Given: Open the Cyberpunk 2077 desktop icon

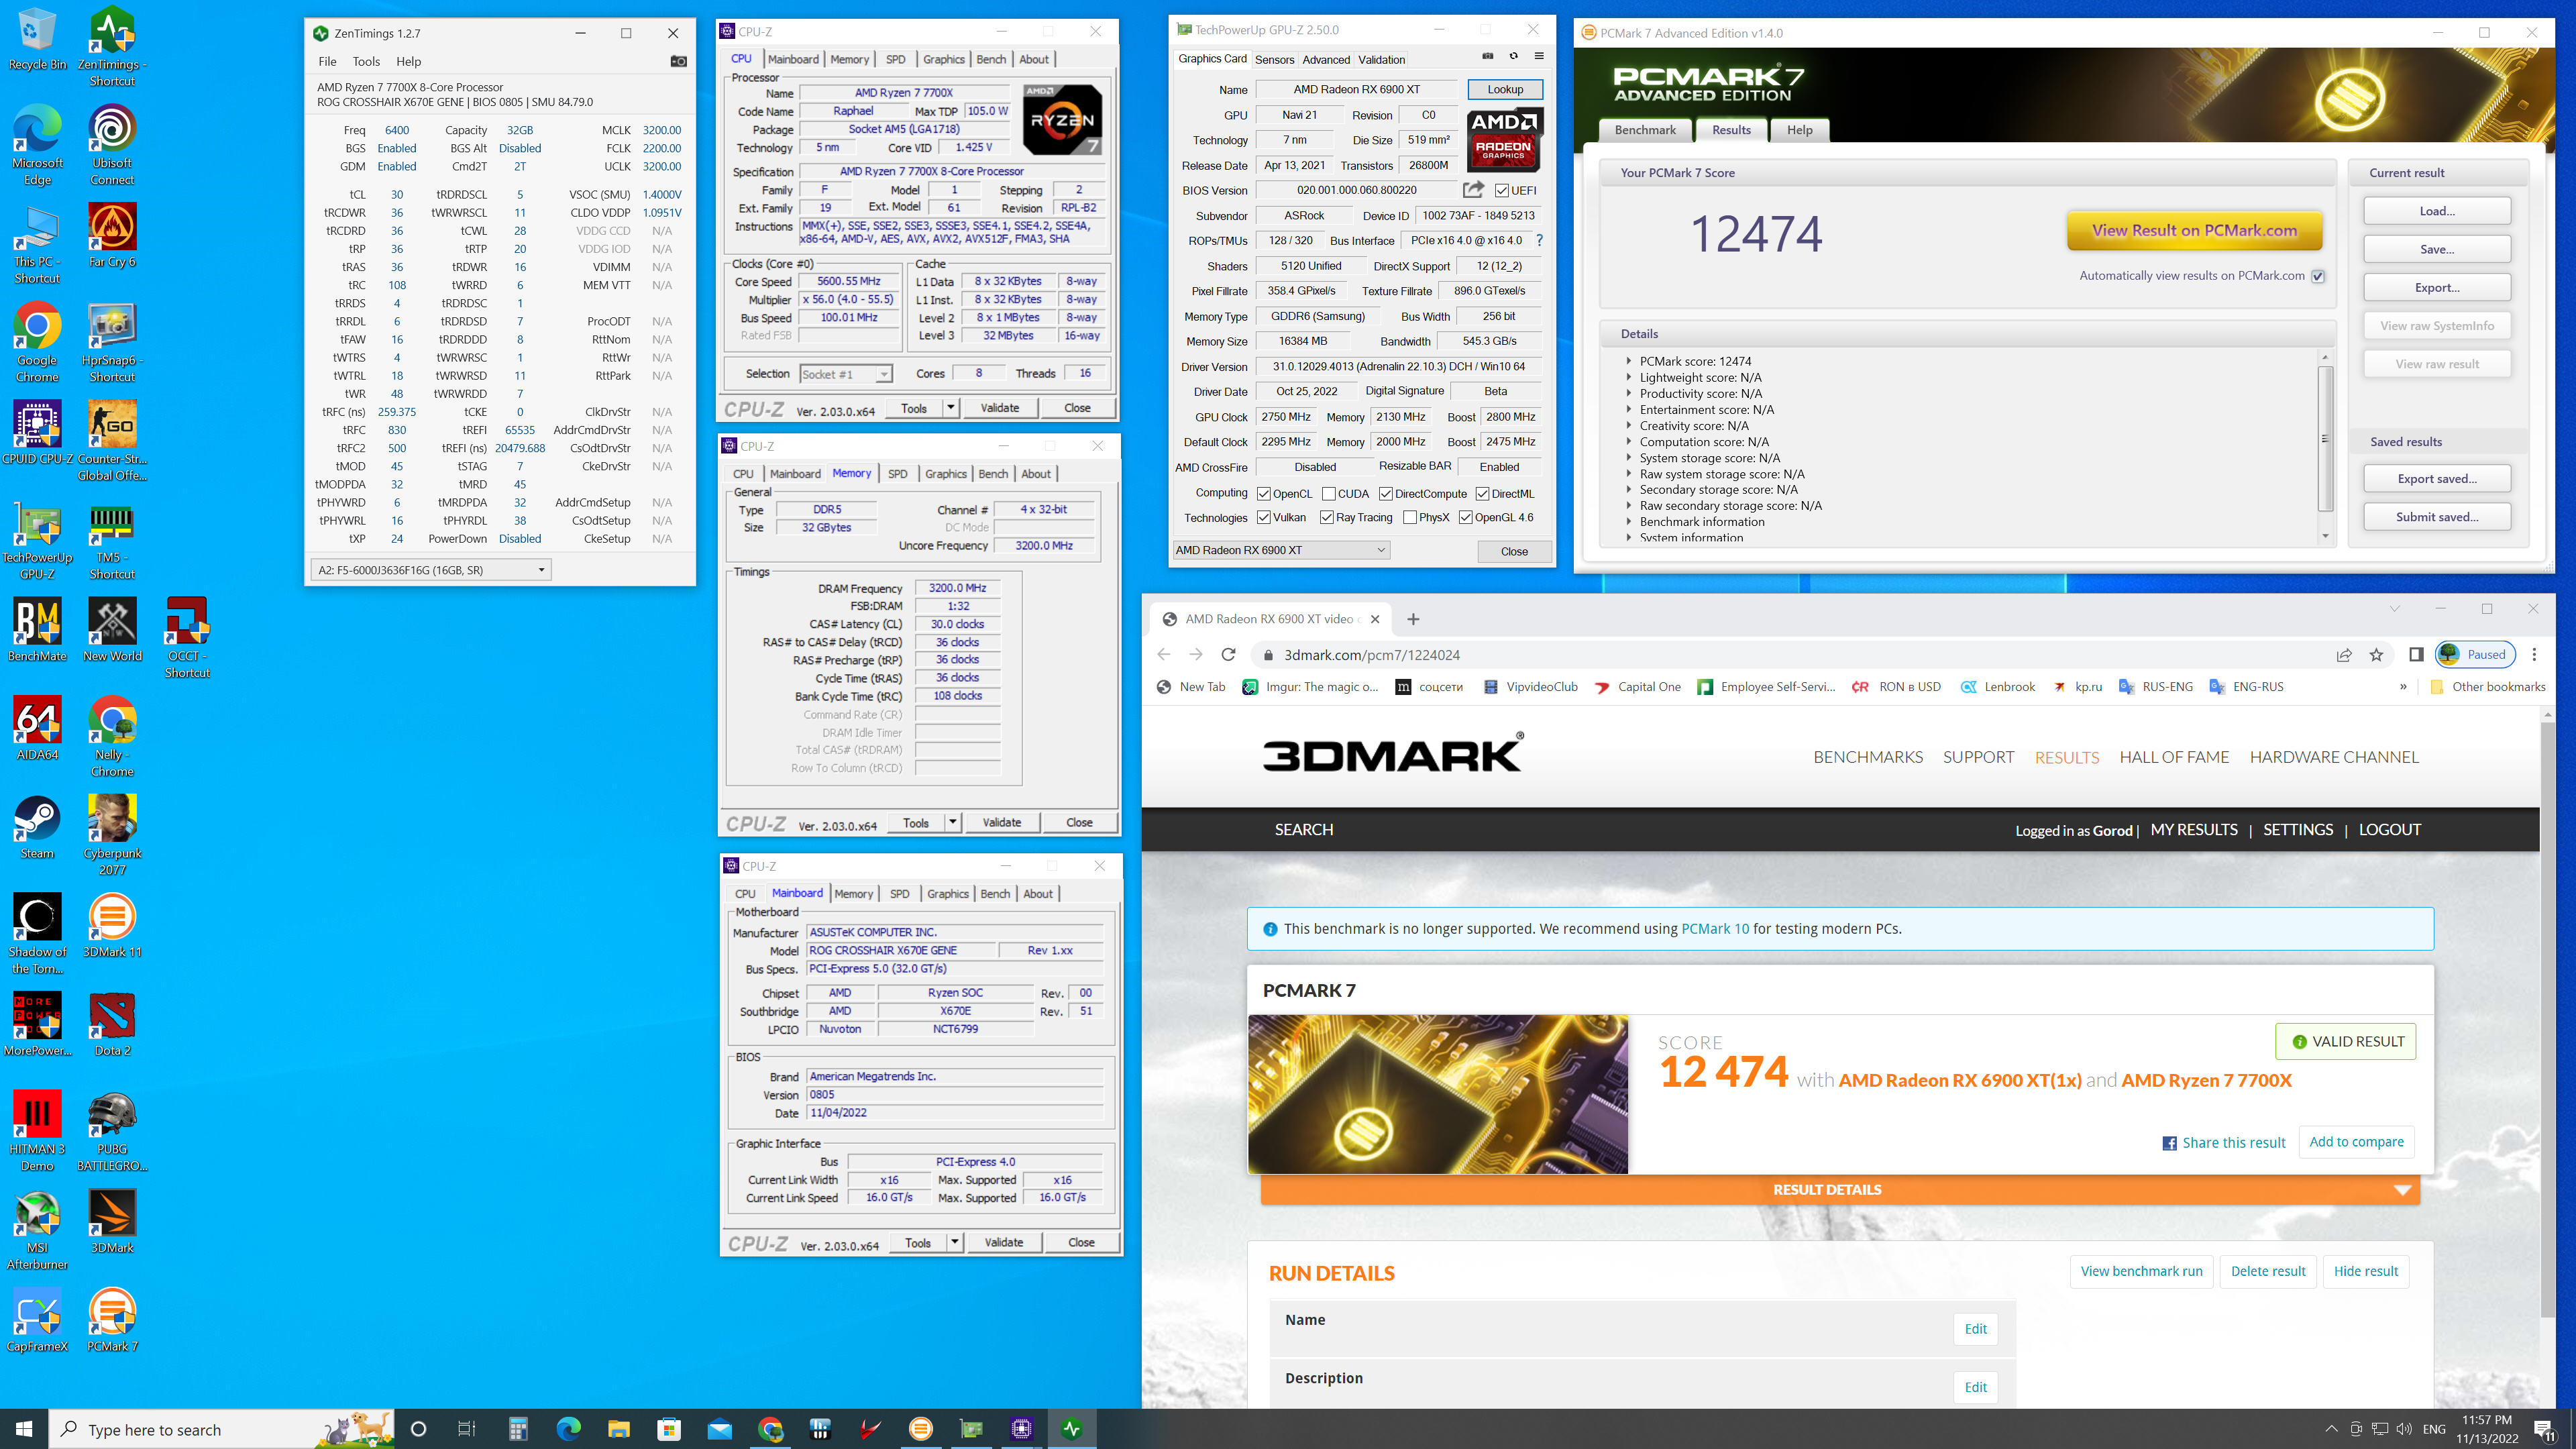Looking at the screenshot, I should point(112,835).
